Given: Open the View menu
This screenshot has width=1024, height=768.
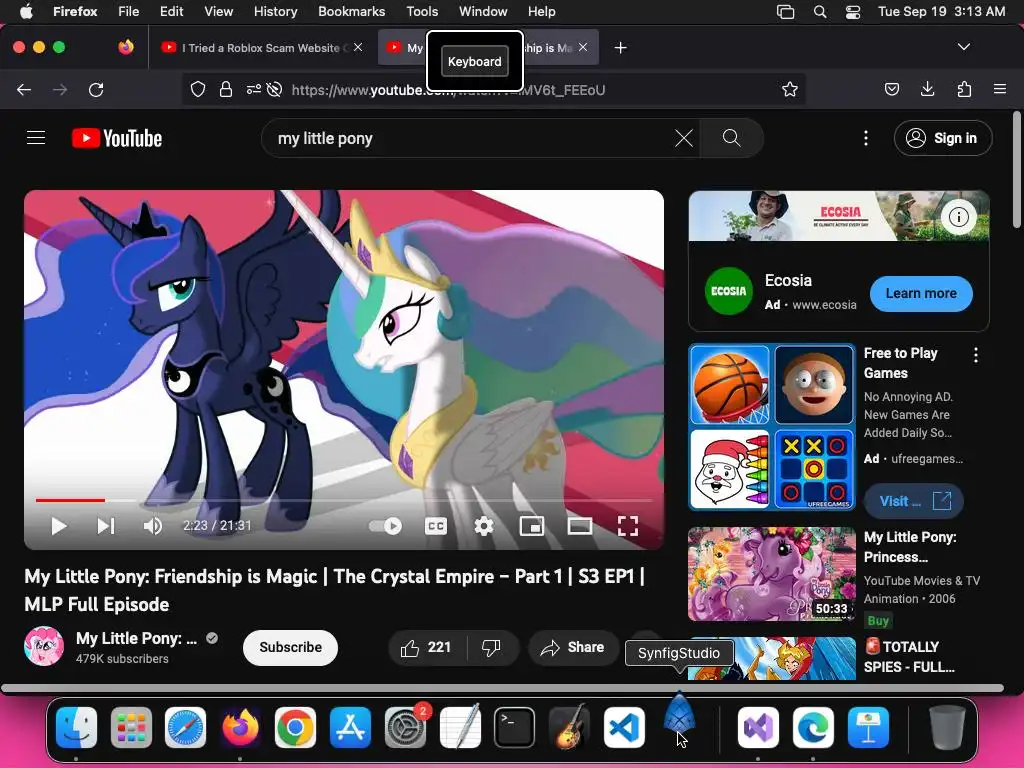Looking at the screenshot, I should pos(218,11).
